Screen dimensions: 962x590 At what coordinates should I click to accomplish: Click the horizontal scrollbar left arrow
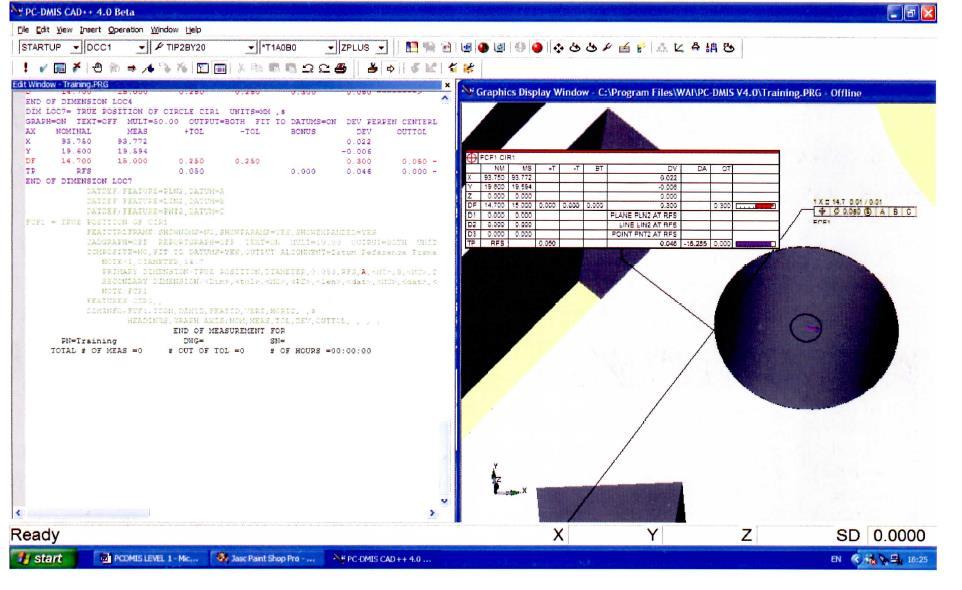click(18, 513)
